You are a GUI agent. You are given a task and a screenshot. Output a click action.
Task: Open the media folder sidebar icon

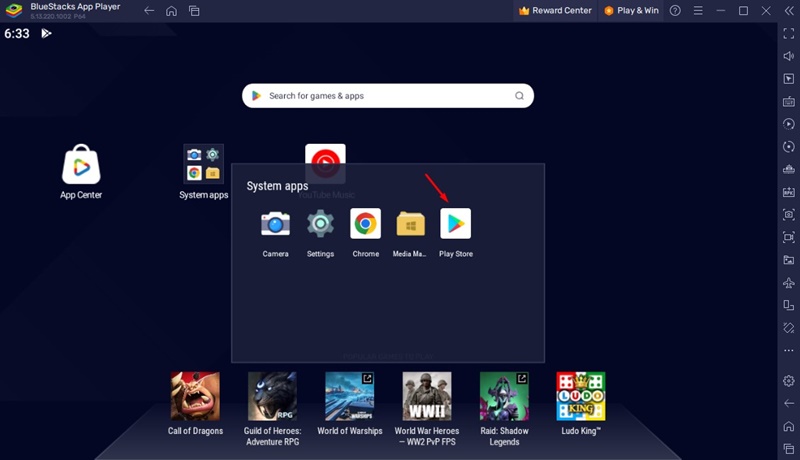(789, 260)
